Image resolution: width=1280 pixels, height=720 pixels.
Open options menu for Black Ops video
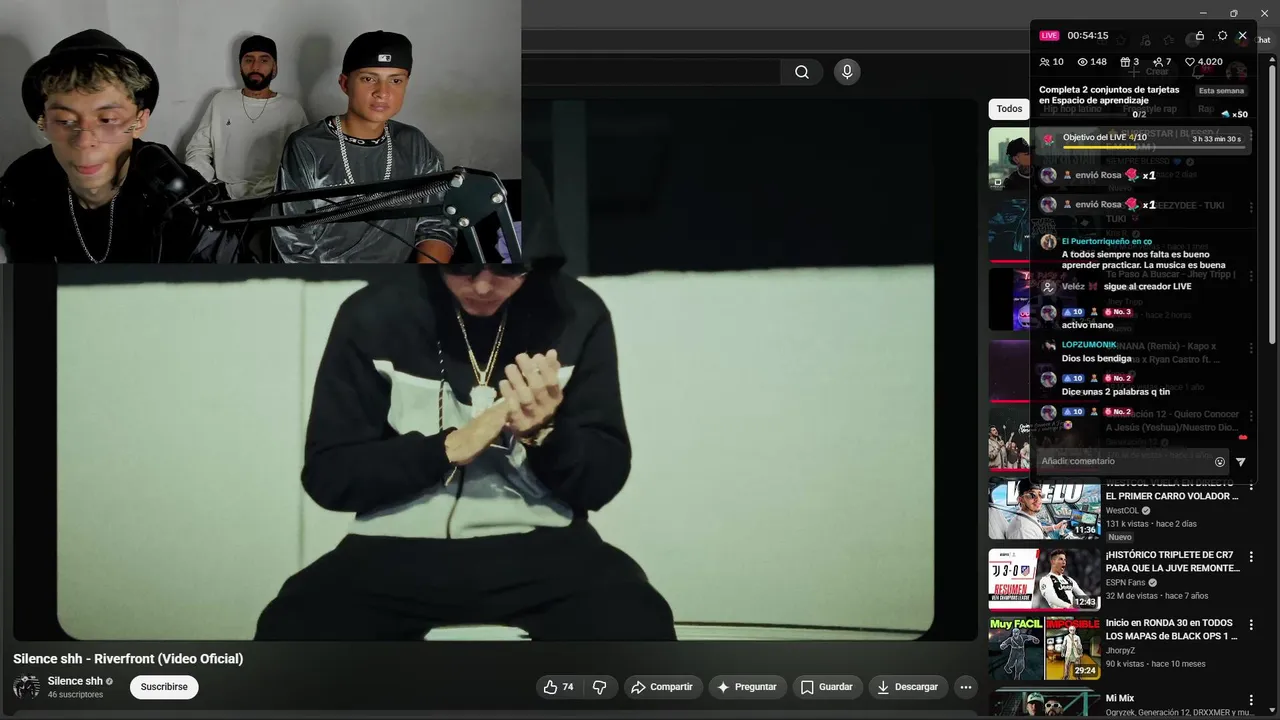[x=1250, y=625]
